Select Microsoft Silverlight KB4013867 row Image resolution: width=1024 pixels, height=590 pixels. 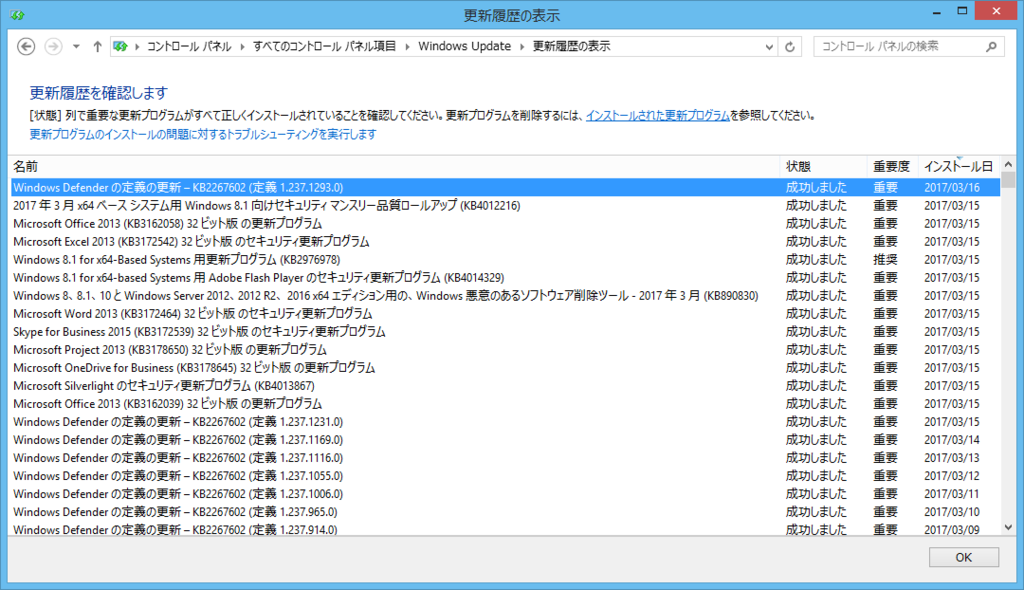pyautogui.click(x=505, y=386)
